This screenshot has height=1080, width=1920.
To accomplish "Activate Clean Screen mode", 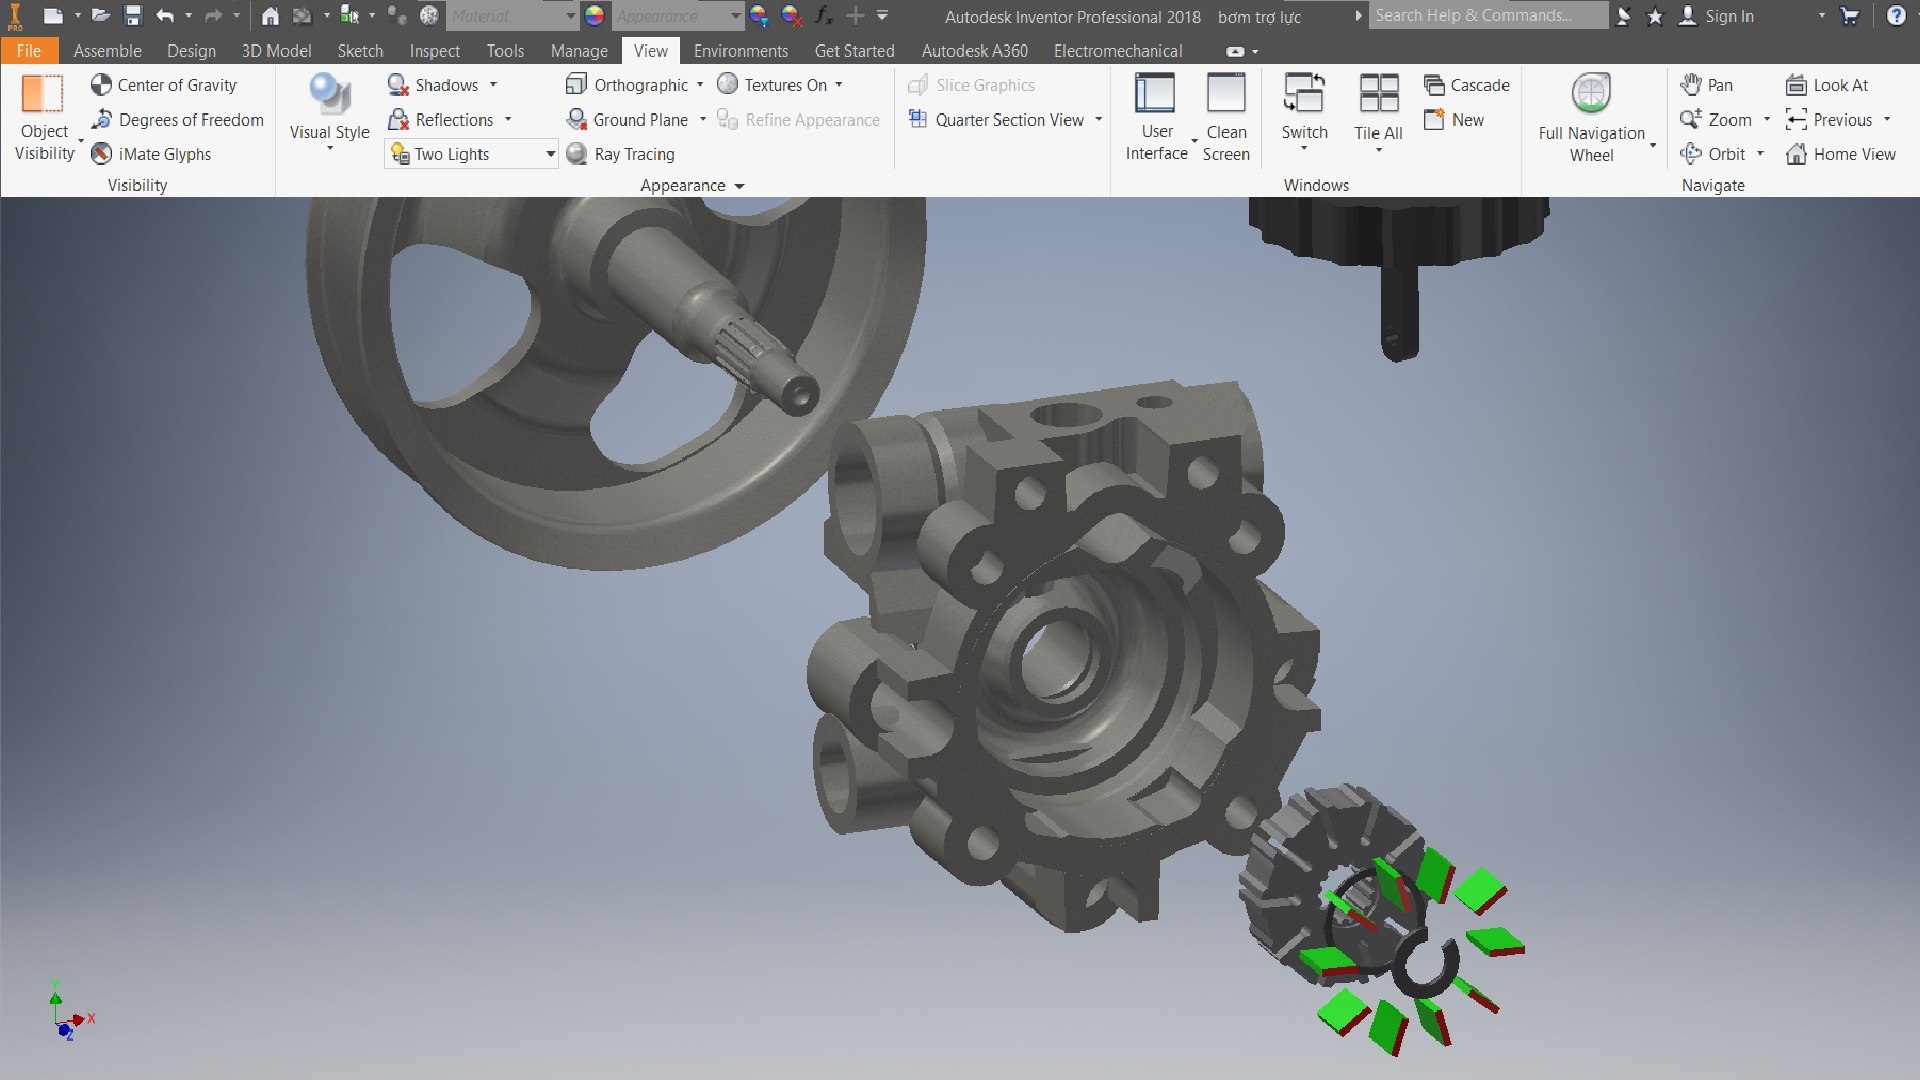I will (1226, 118).
